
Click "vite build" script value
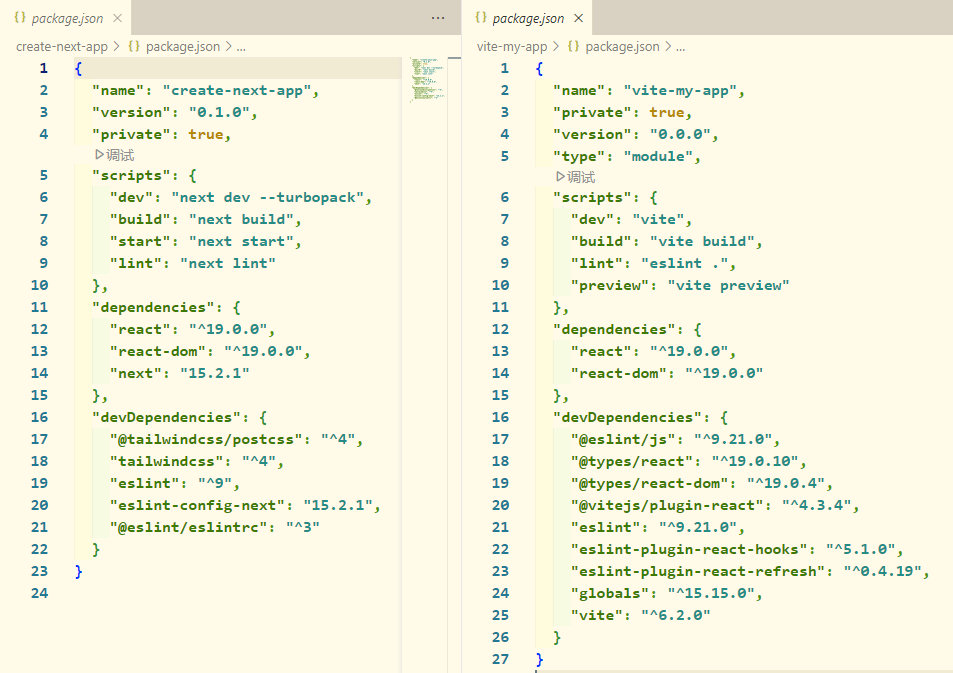702,241
